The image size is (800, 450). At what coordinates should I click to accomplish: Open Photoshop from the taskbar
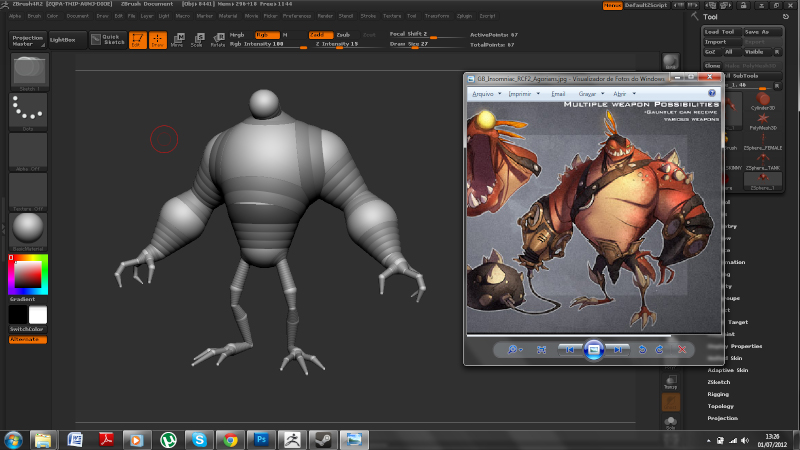coord(261,439)
